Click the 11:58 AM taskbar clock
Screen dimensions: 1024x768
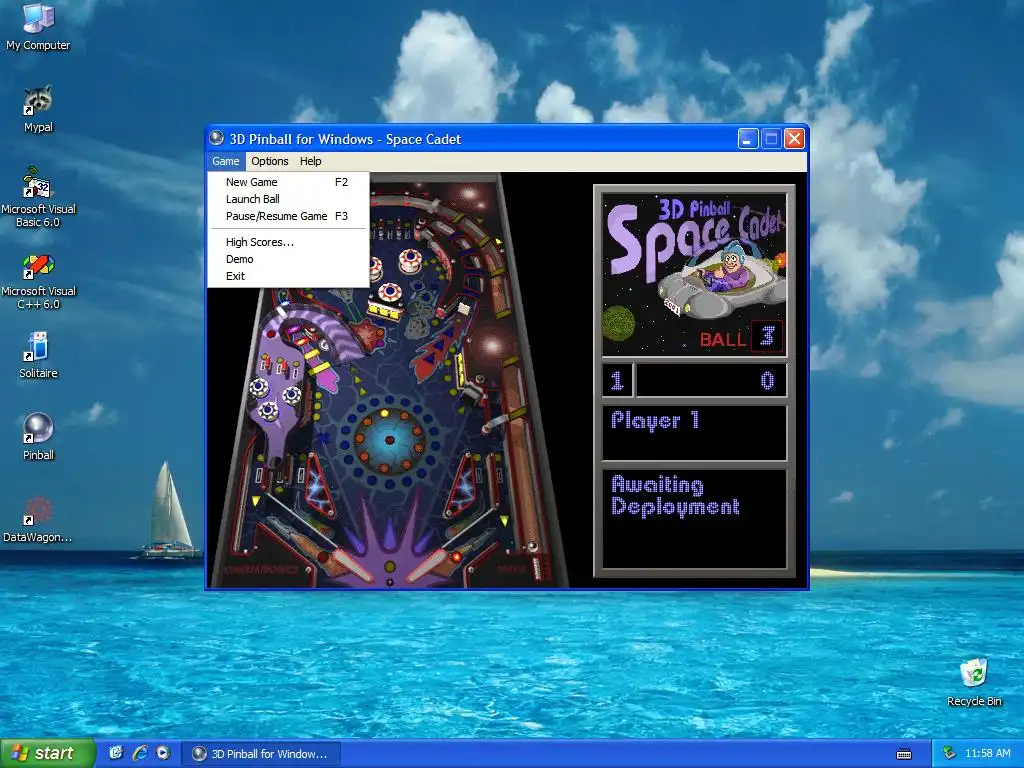point(987,754)
